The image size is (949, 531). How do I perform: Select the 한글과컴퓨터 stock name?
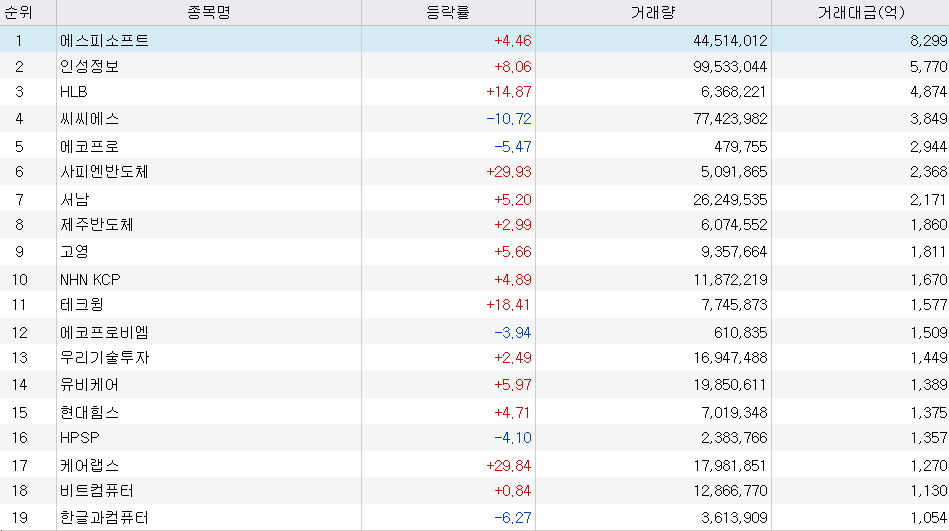104,518
